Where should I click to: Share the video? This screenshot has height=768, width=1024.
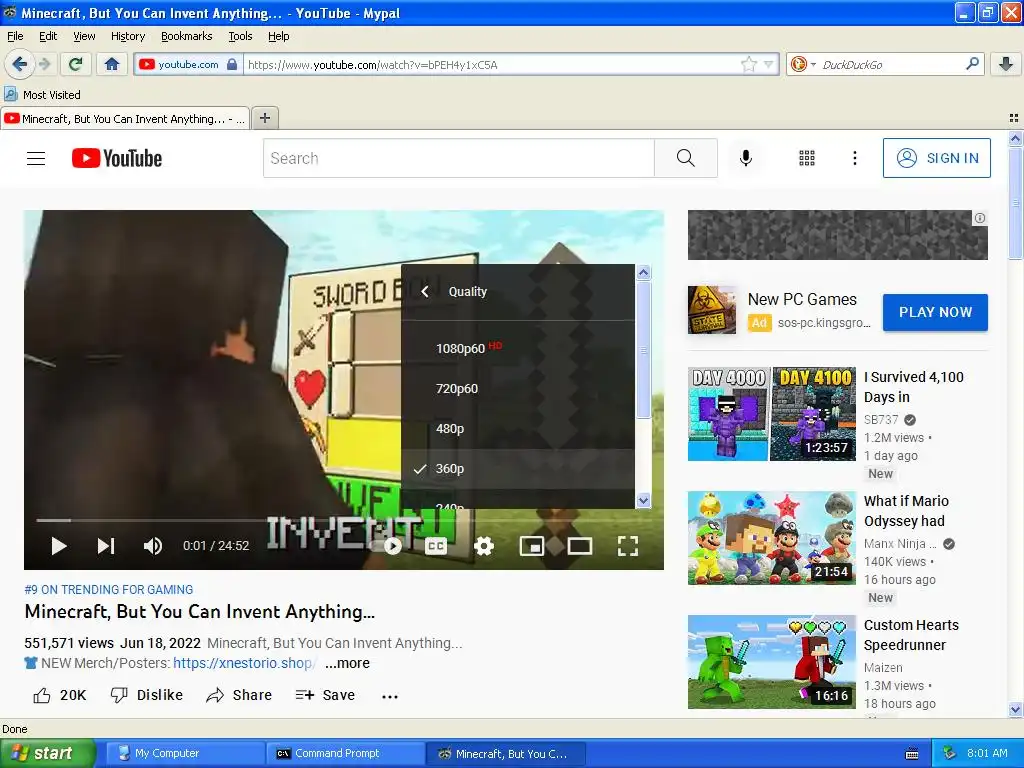click(239, 695)
